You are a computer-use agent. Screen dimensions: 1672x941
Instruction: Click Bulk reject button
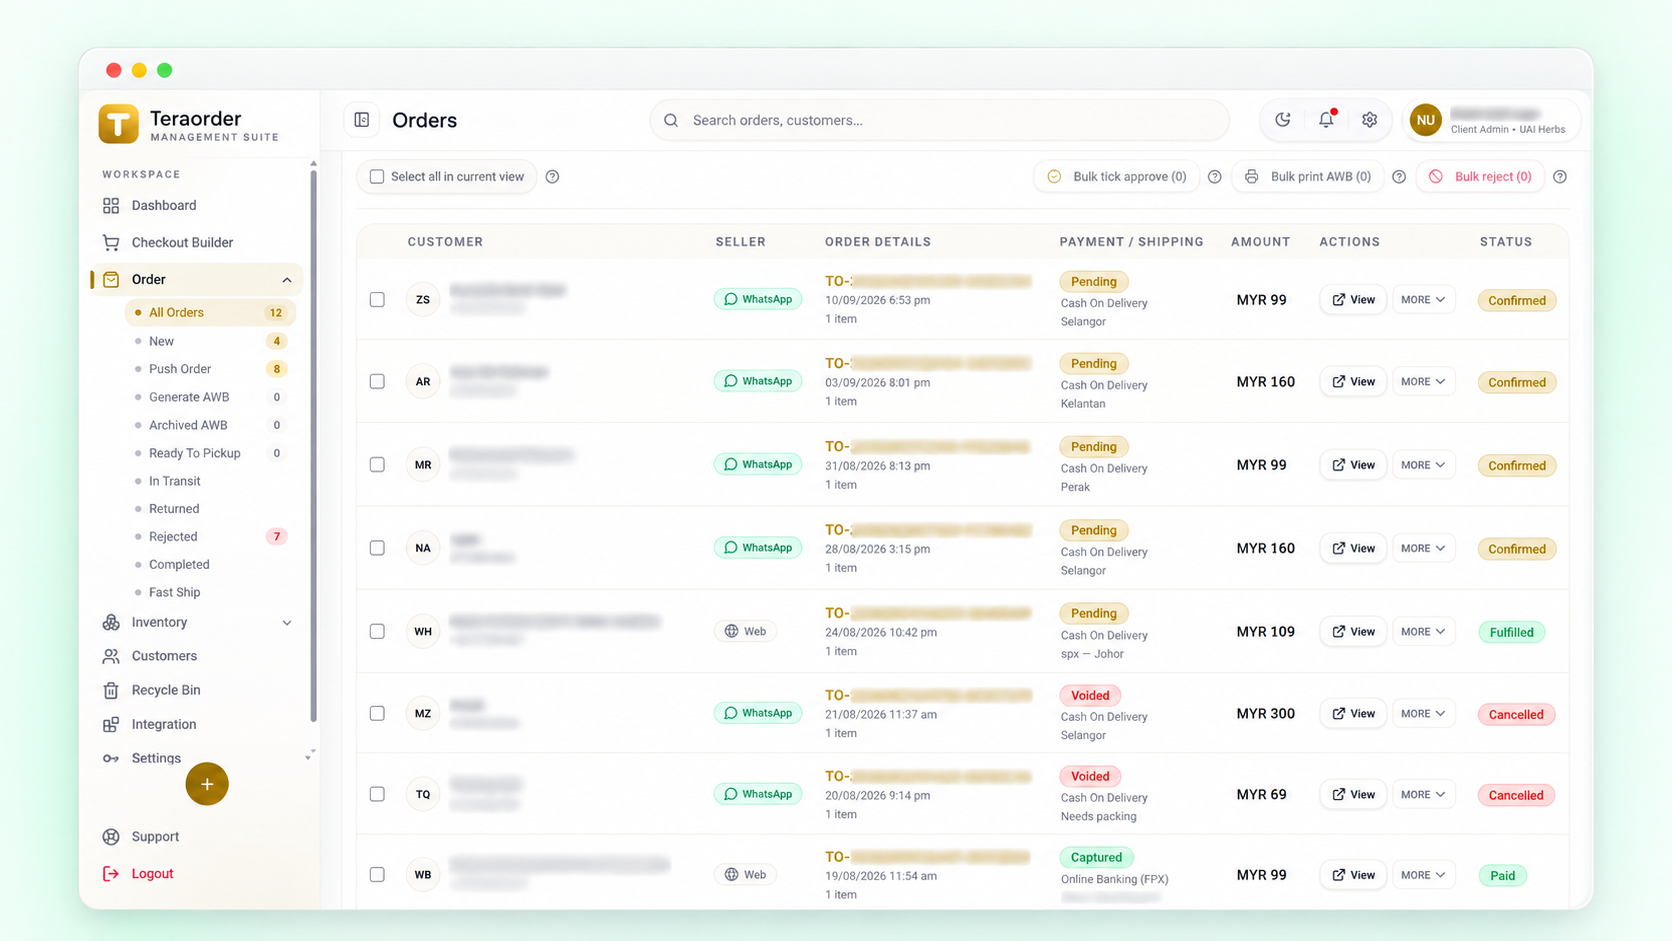(1481, 177)
